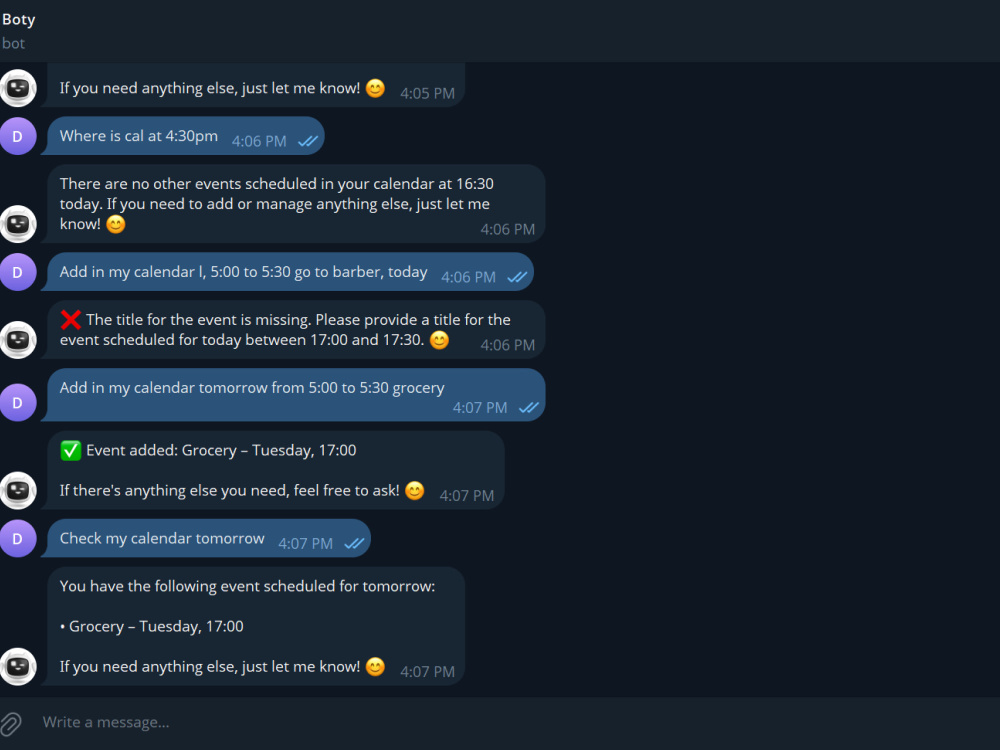This screenshot has width=1000, height=750.
Task: Click the bot avatar beside the 4:05 PM message
Action: [18, 88]
